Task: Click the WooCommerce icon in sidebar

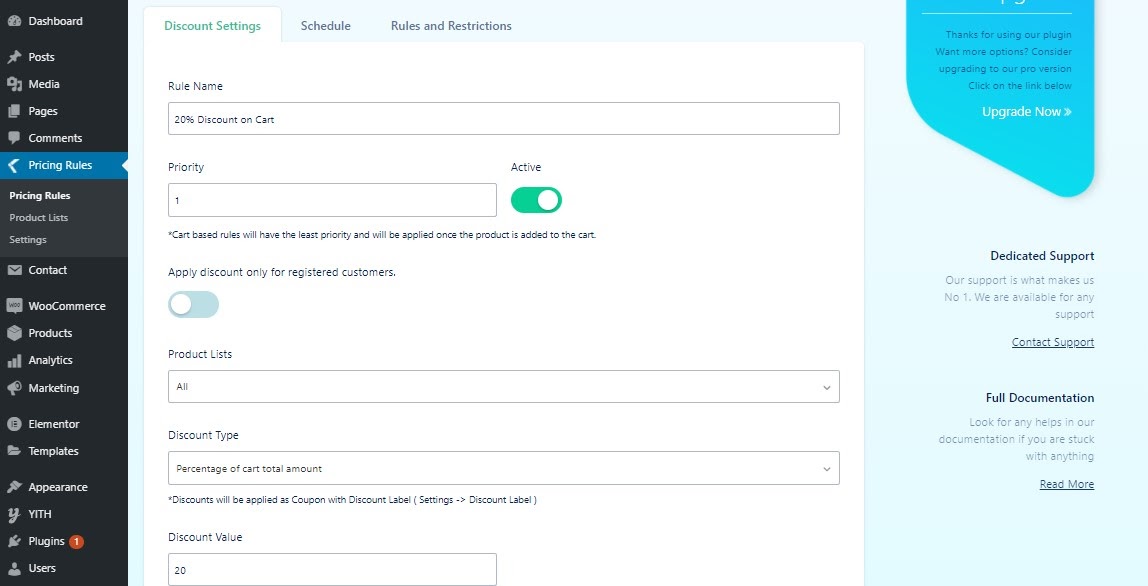Action: click(14, 306)
